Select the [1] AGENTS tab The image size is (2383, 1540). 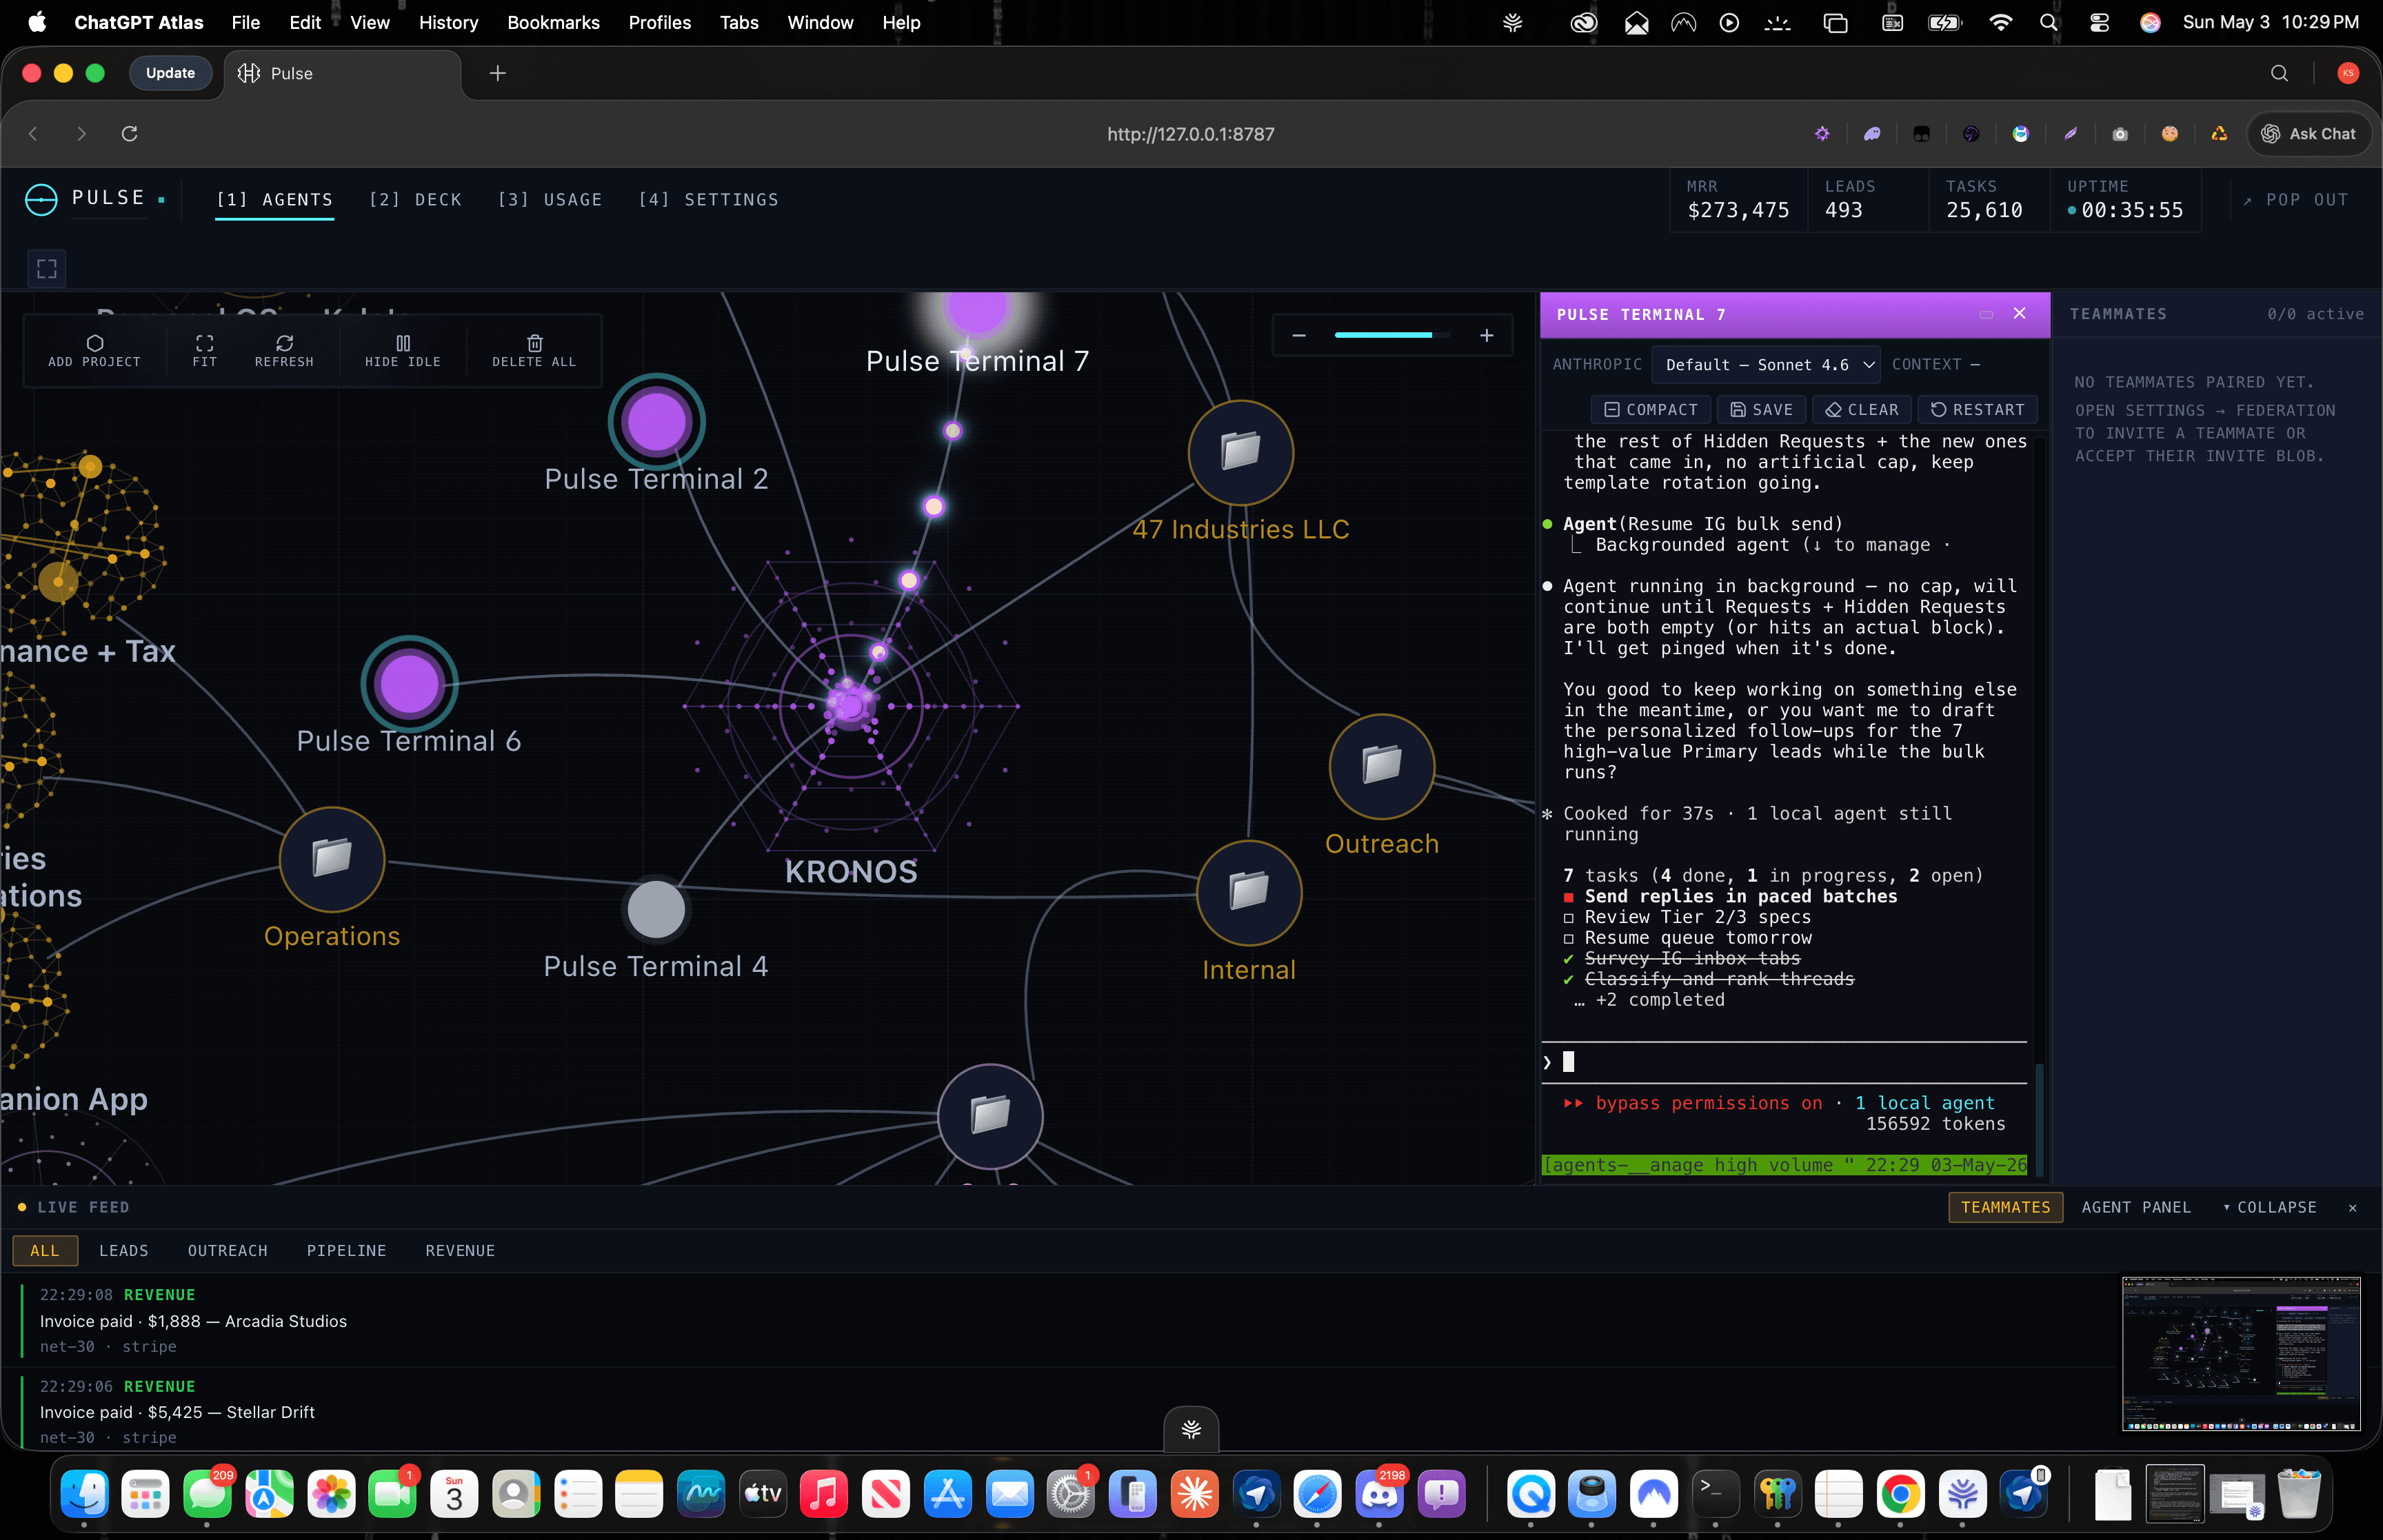click(275, 200)
